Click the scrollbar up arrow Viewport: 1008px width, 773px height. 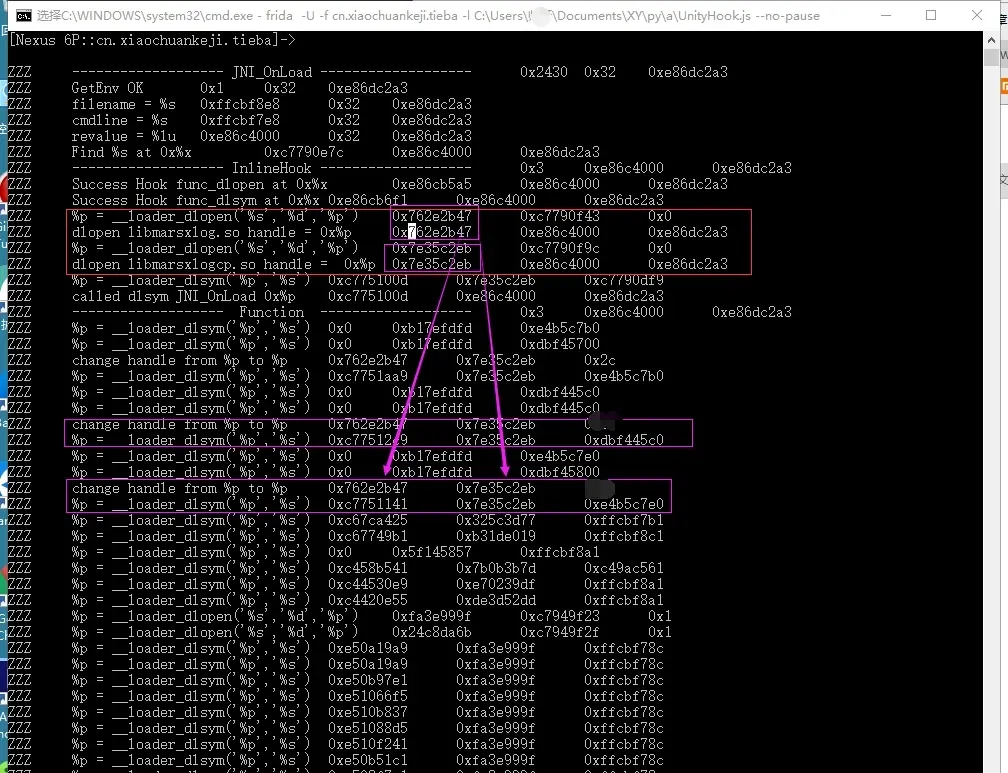pyautogui.click(x=991, y=40)
